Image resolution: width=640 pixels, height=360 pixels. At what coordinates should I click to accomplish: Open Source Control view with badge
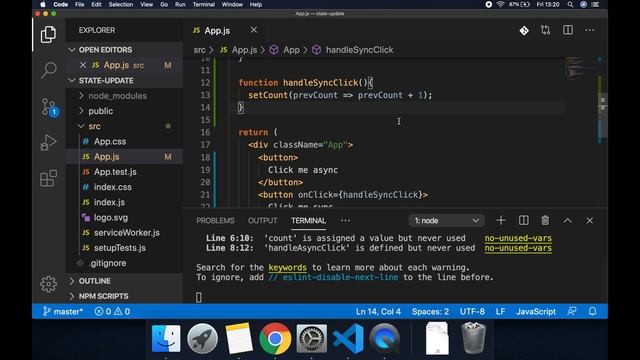50,107
